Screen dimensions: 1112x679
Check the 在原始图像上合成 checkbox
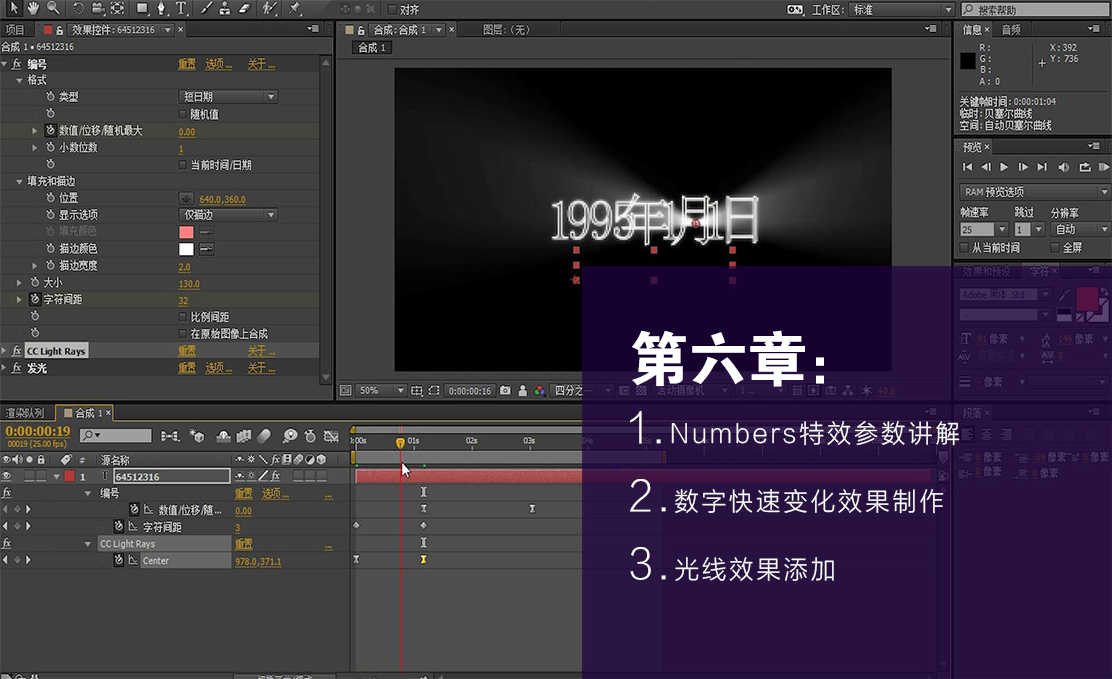182,333
